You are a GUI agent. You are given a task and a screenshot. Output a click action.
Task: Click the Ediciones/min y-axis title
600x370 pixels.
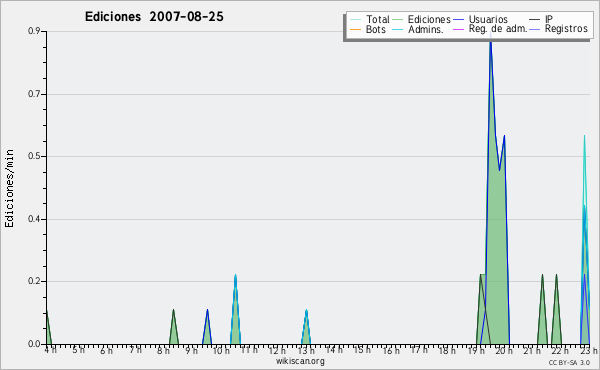[x=9, y=188]
